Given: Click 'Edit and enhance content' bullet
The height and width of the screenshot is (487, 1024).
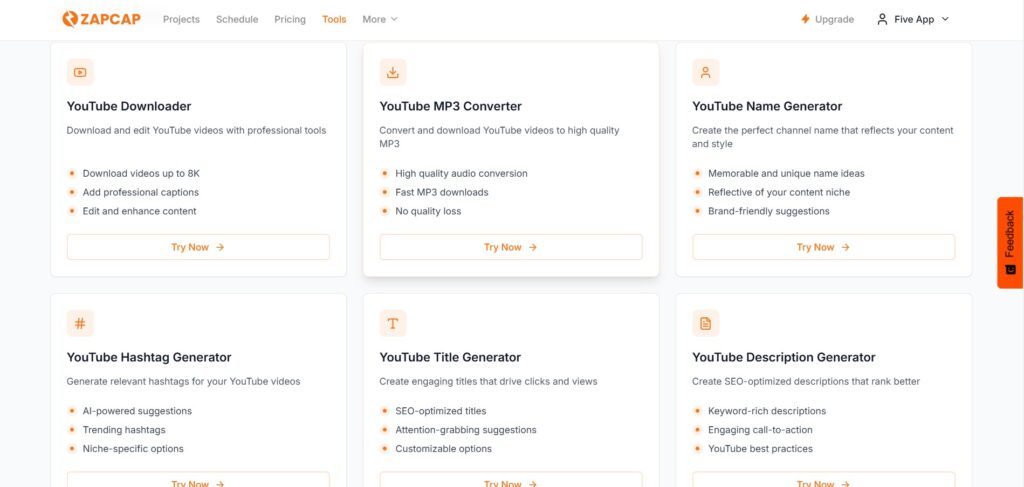Looking at the screenshot, I should tap(139, 212).
